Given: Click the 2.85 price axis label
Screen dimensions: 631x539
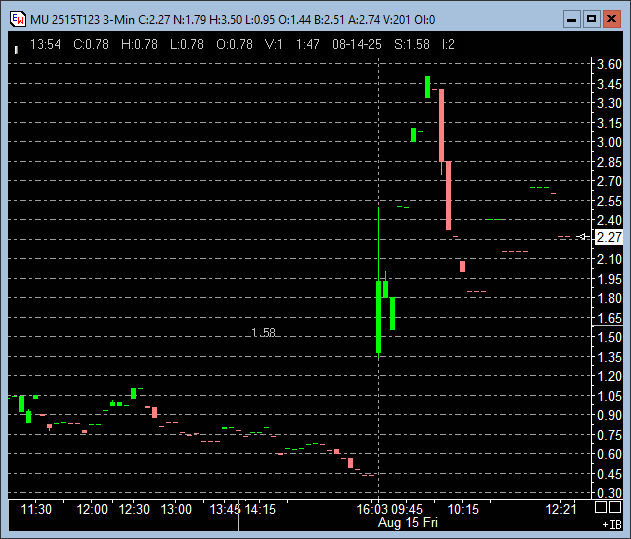Looking at the screenshot, I should click(609, 162).
